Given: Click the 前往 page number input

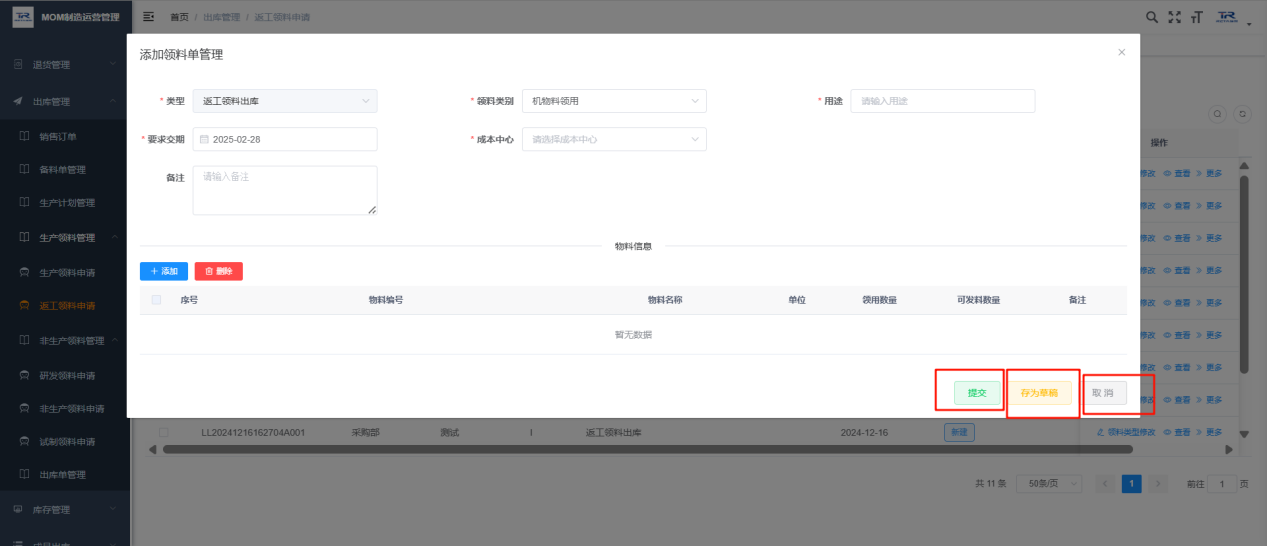Looking at the screenshot, I should [1222, 483].
